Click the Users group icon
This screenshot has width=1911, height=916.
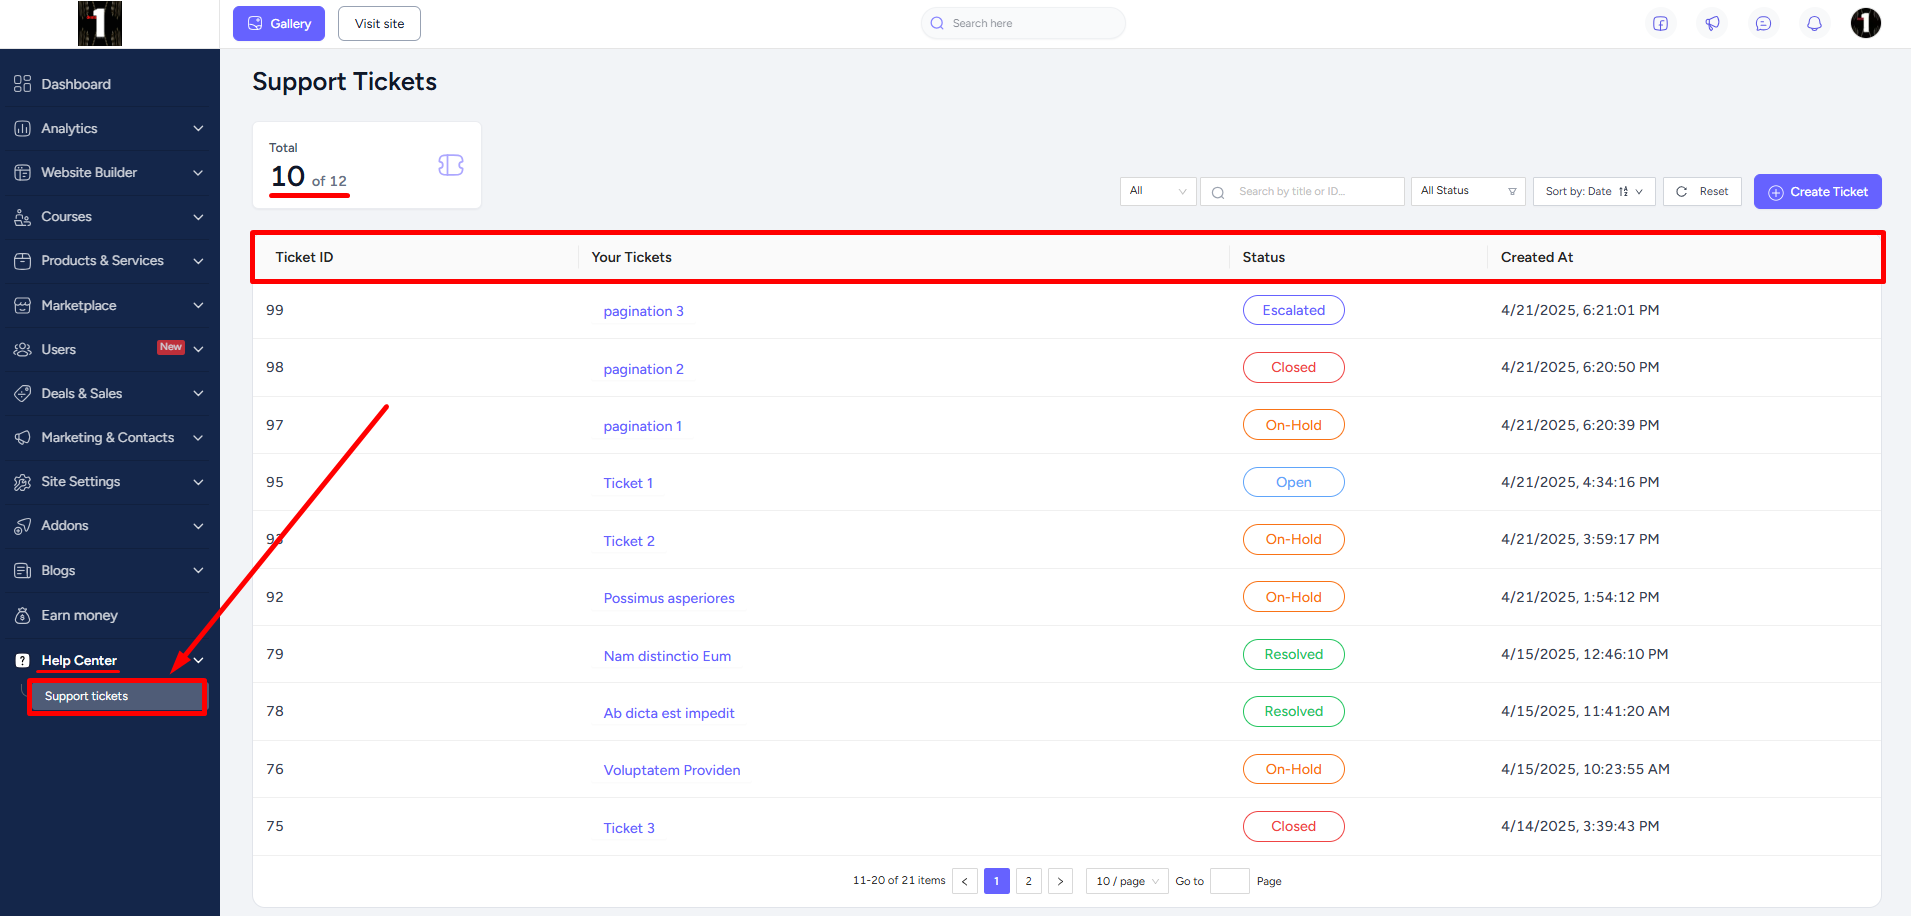[22, 350]
